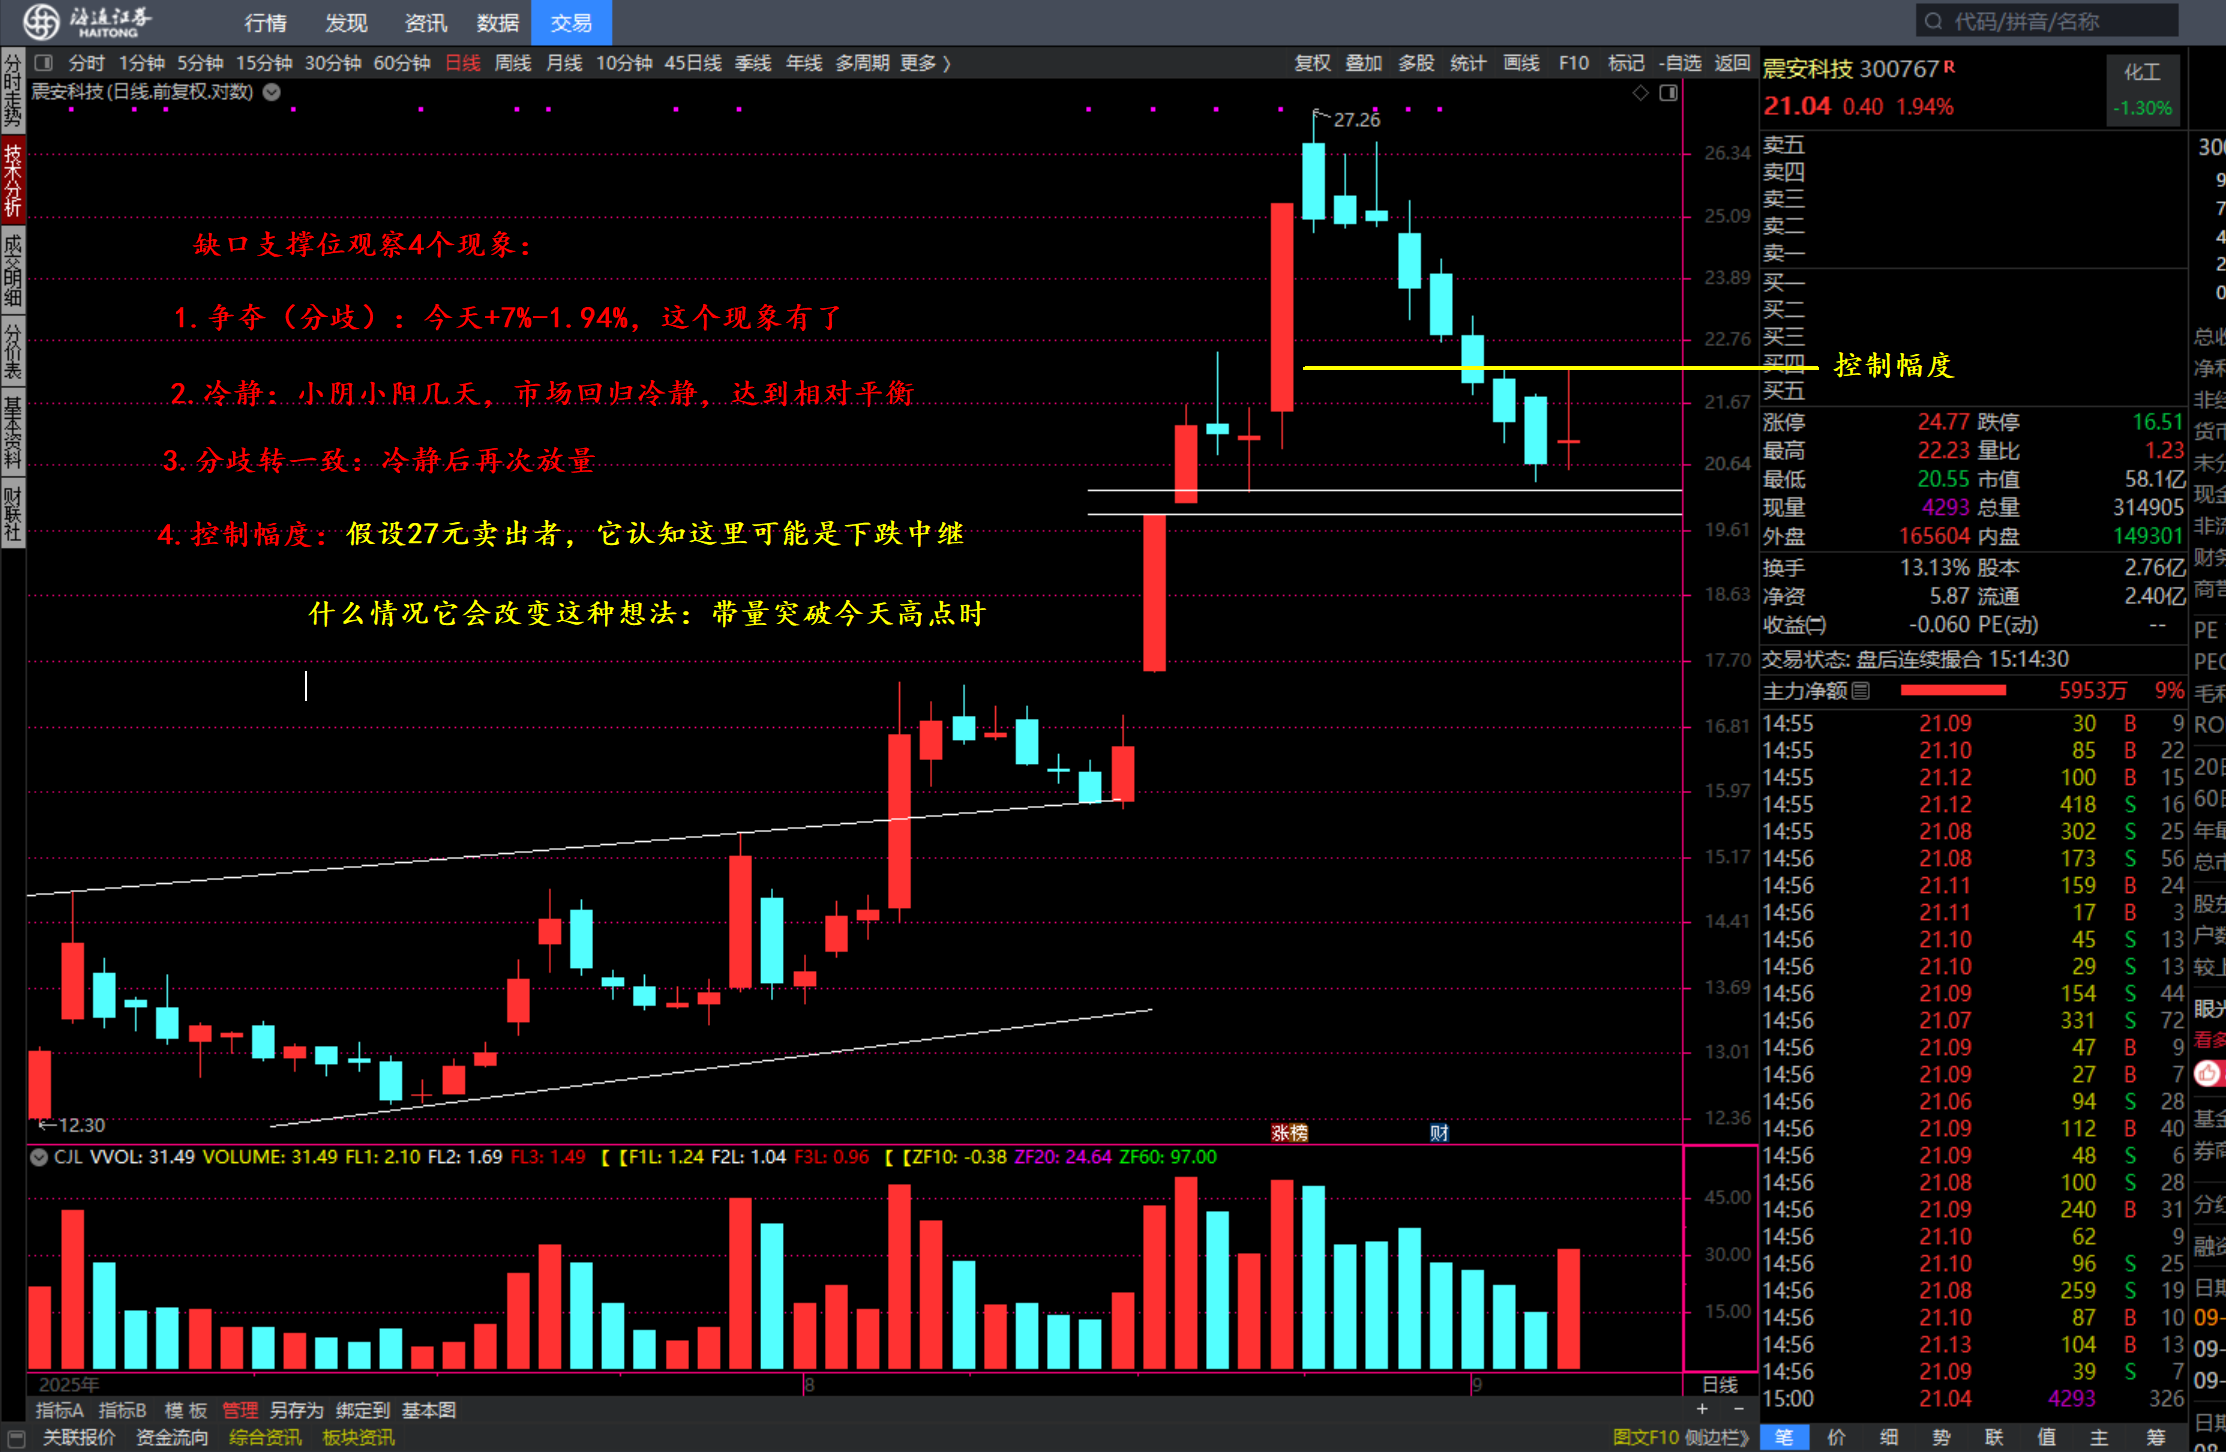Click the bottom-left panel collapse icon

16,1438
